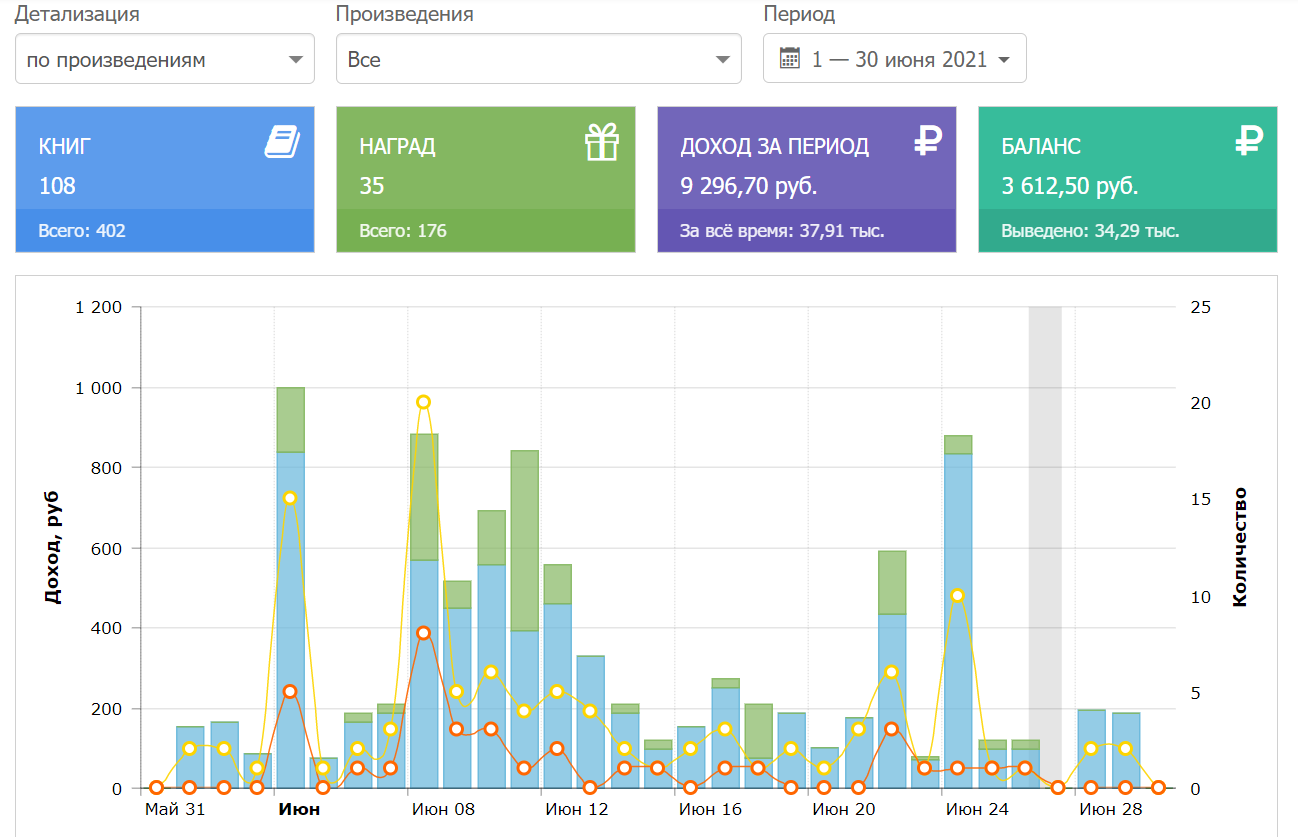Viewport: 1298px width, 837px height.
Task: Click the yellow data point at 10 count
Action: coord(957,595)
